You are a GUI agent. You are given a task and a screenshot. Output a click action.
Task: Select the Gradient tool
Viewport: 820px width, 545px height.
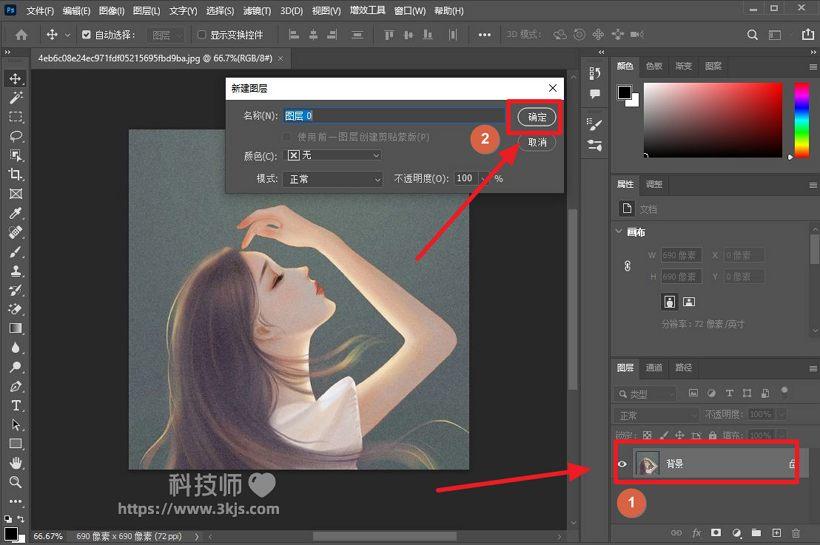click(16, 328)
